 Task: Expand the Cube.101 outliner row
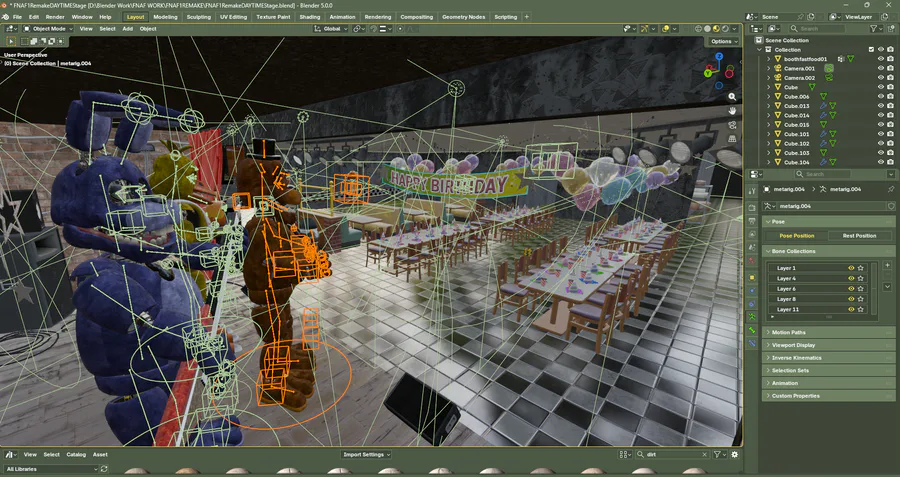(x=769, y=134)
